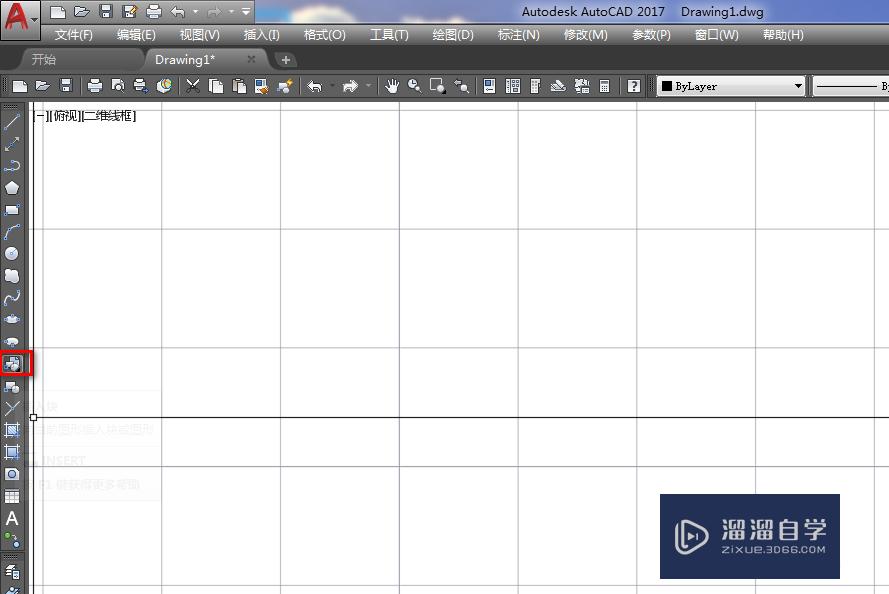The image size is (889, 594).
Task: Add a new drawing tab with plus button
Action: click(286, 60)
